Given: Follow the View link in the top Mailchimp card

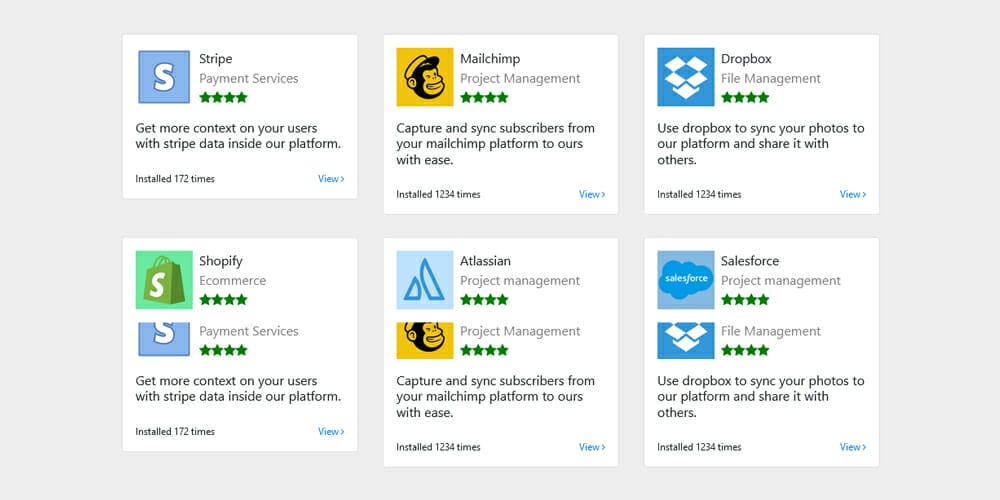Looking at the screenshot, I should [x=592, y=194].
